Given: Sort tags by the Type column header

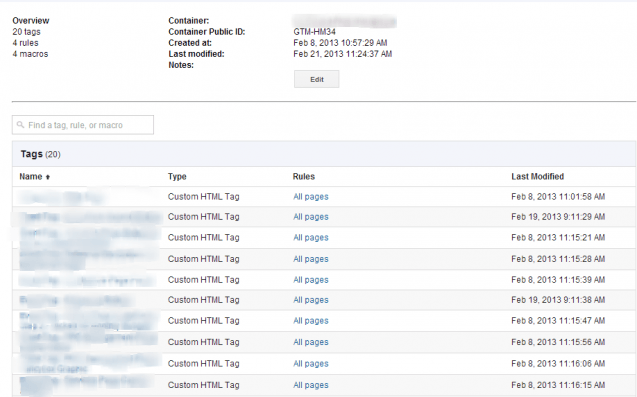Looking at the screenshot, I should (x=177, y=177).
